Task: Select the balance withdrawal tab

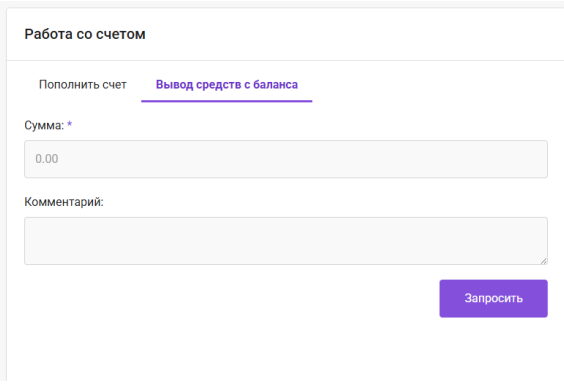Action: point(227,85)
